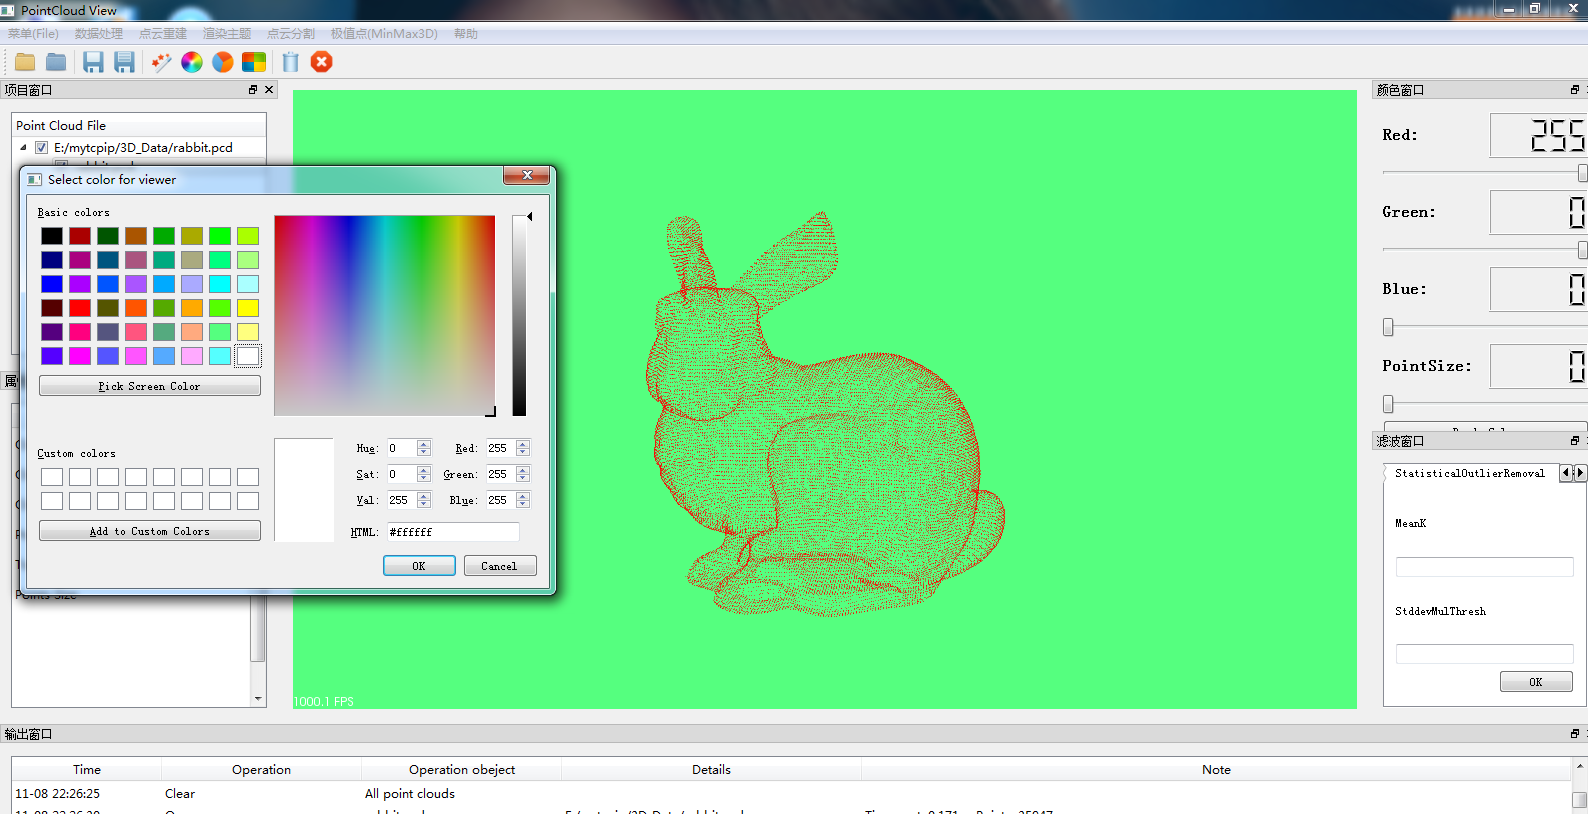The height and width of the screenshot is (814, 1588).
Task: Close the Select color for viewer dialog
Action: [526, 175]
